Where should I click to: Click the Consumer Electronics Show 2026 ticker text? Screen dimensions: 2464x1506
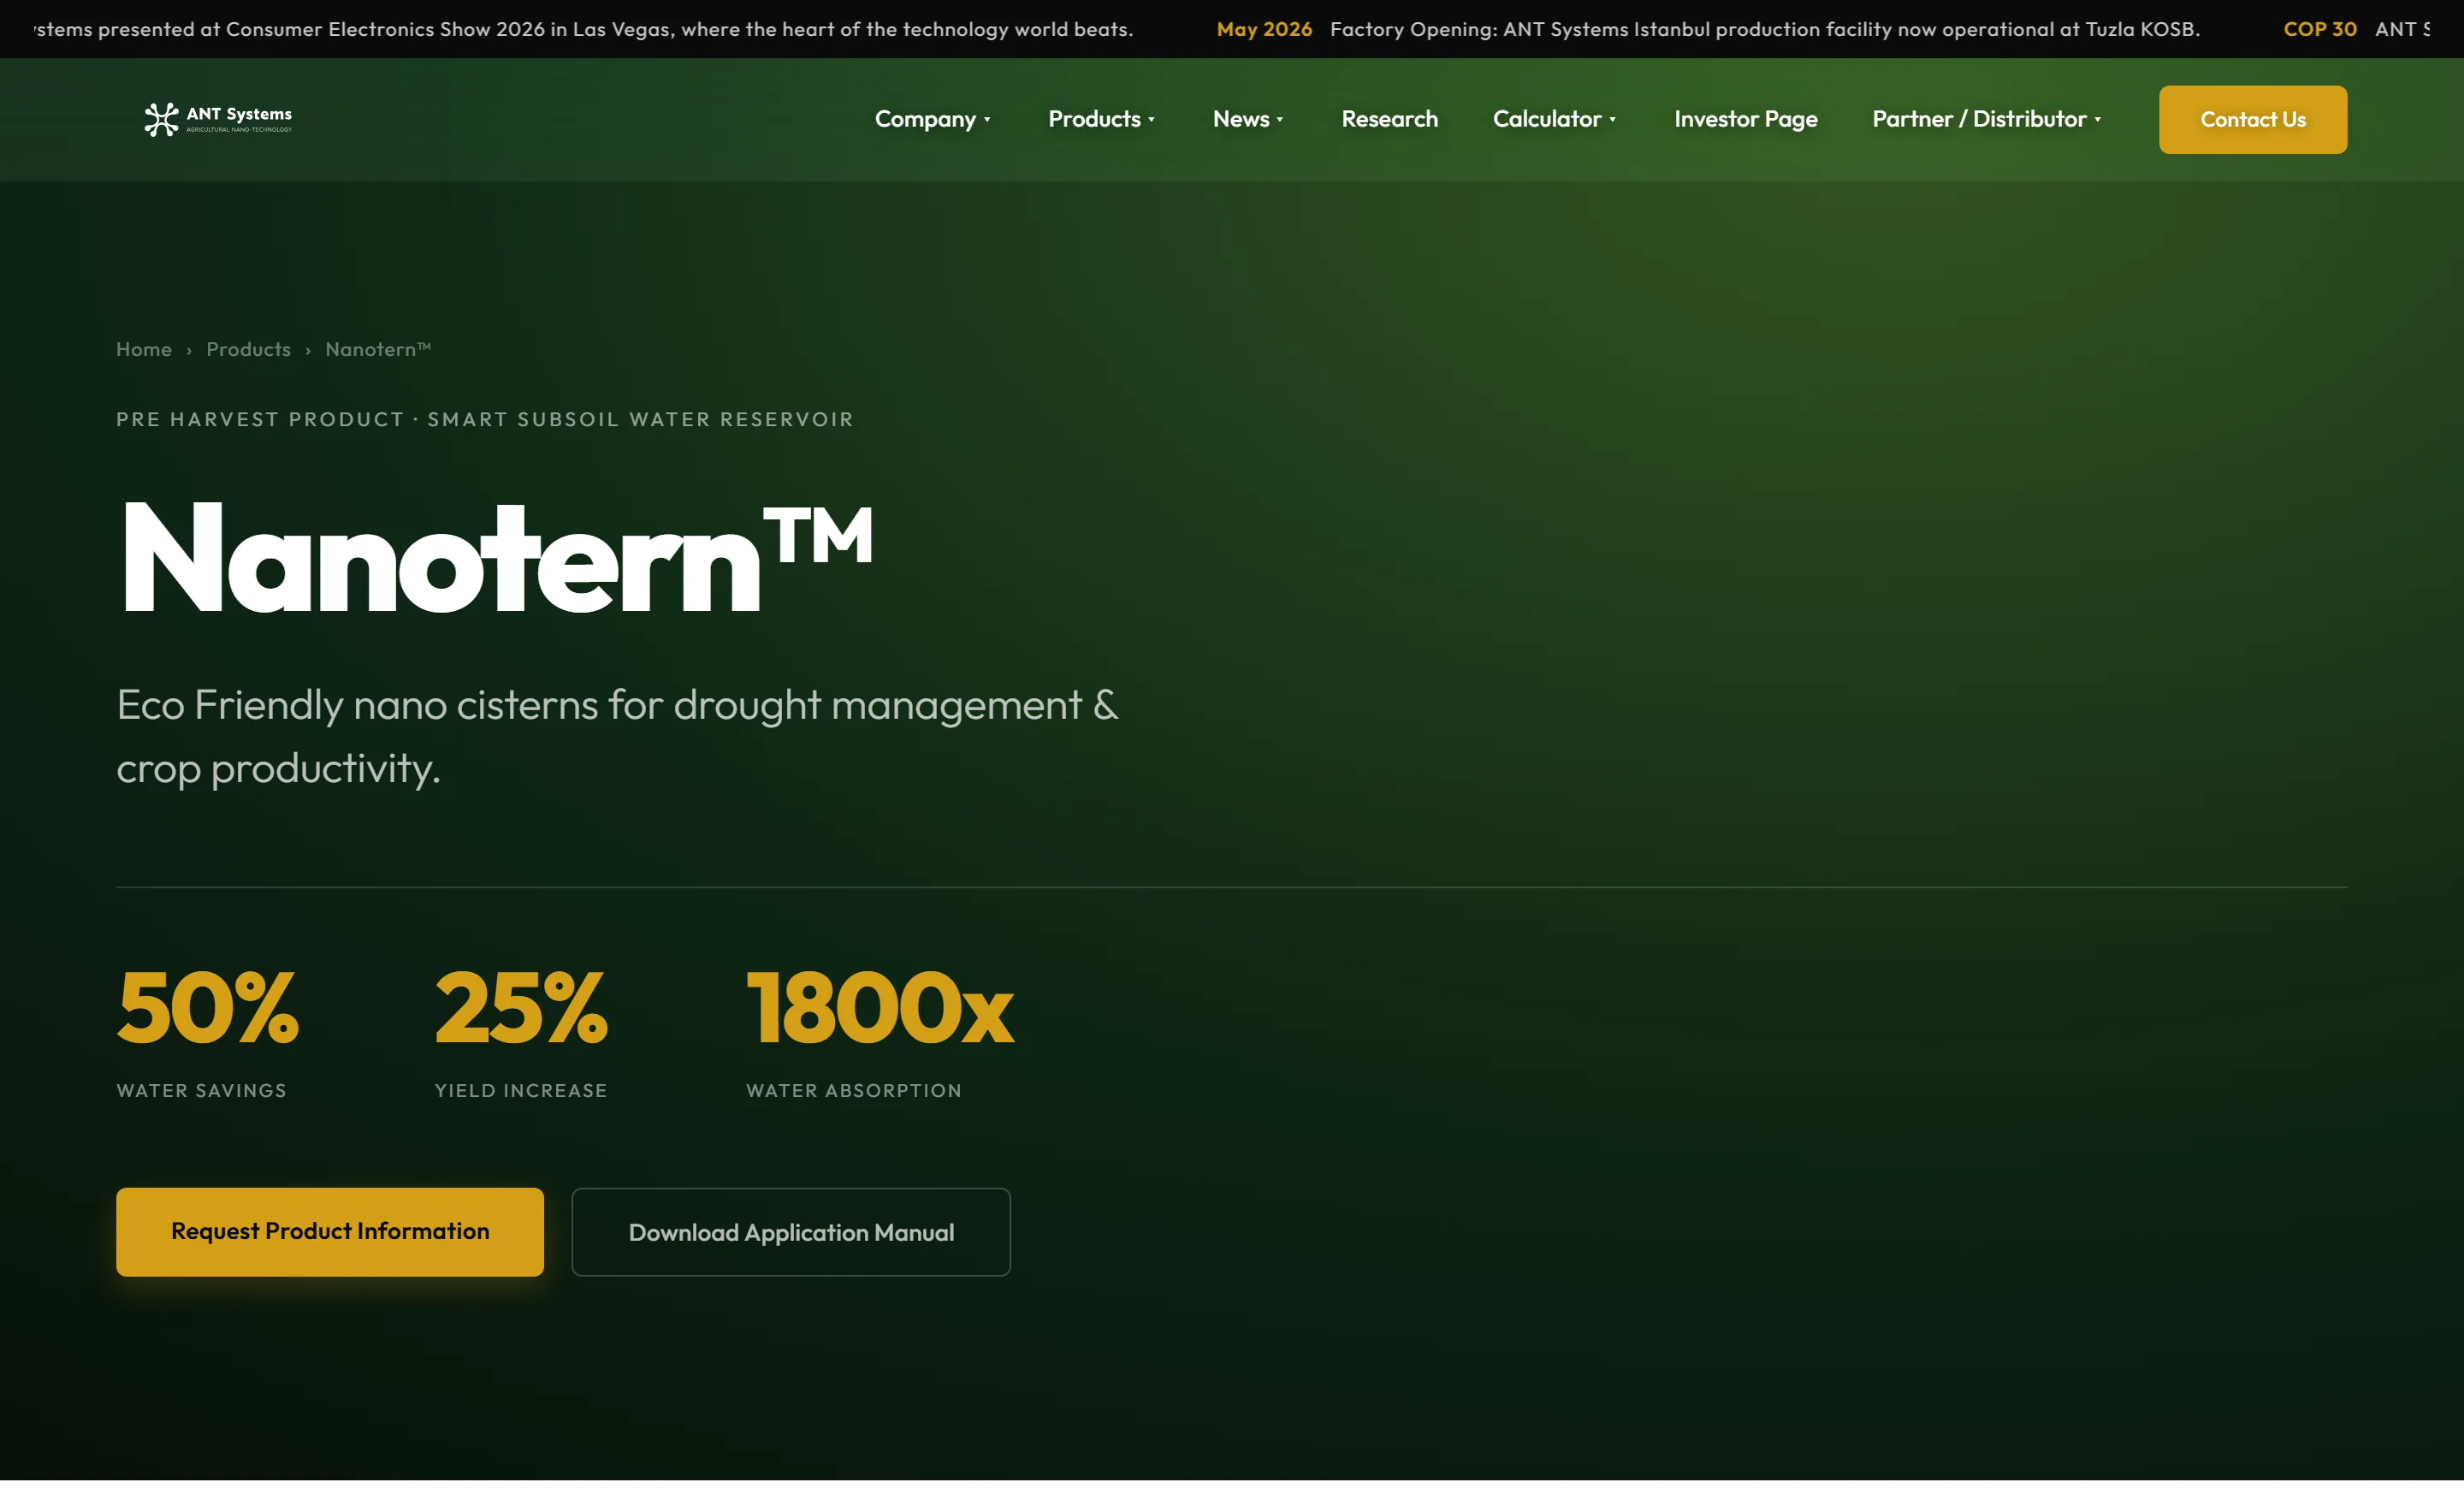[583, 29]
